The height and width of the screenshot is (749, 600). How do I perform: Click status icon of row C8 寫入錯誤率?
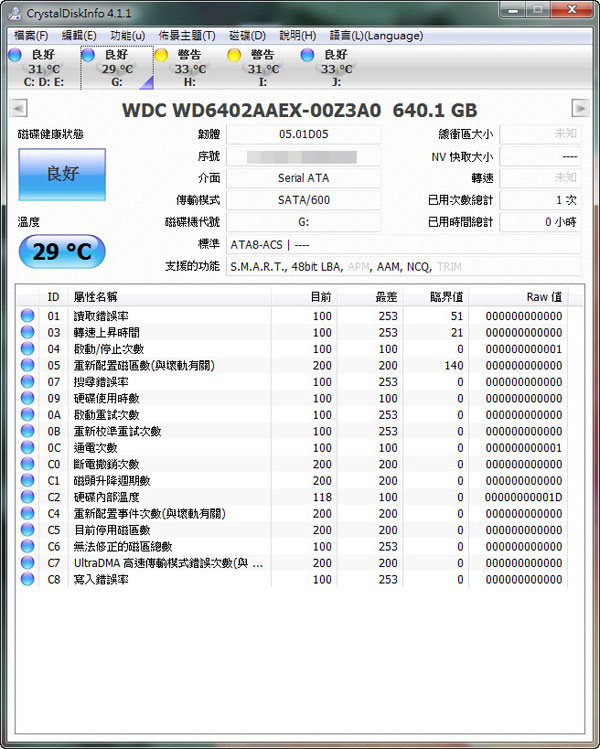tap(28, 579)
